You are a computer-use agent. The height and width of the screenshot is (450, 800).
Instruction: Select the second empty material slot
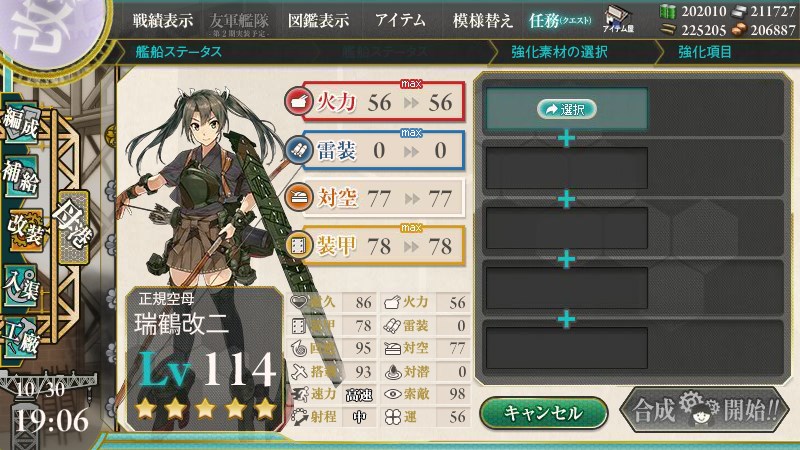pyautogui.click(x=566, y=168)
